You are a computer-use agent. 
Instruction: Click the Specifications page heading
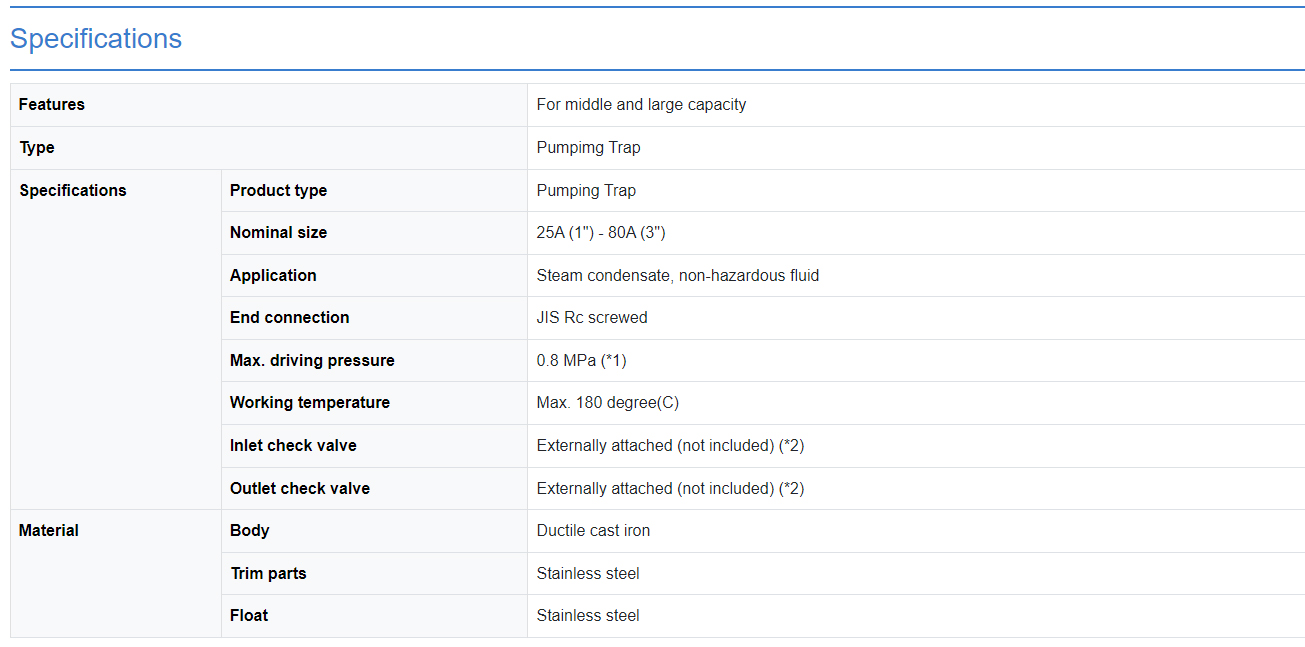coord(96,39)
